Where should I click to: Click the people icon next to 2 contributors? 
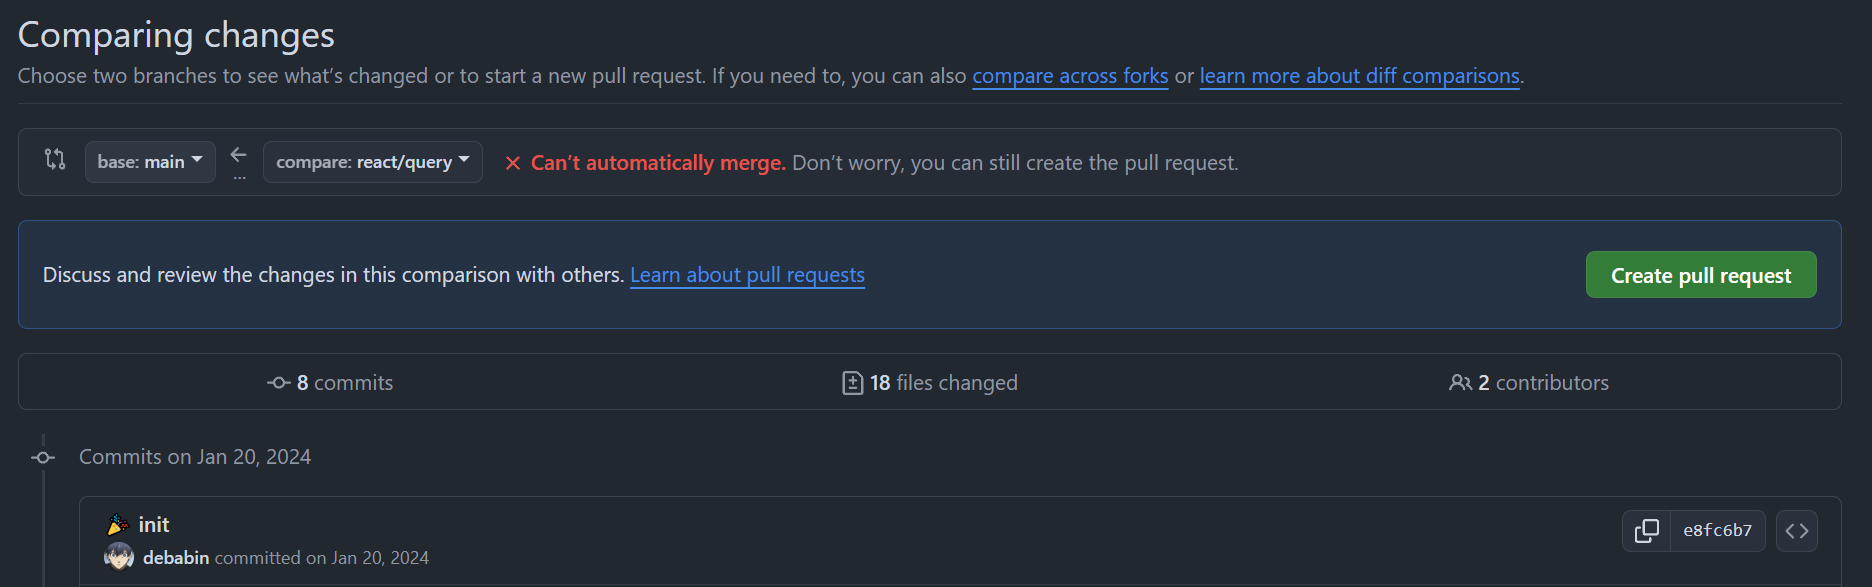pos(1460,383)
